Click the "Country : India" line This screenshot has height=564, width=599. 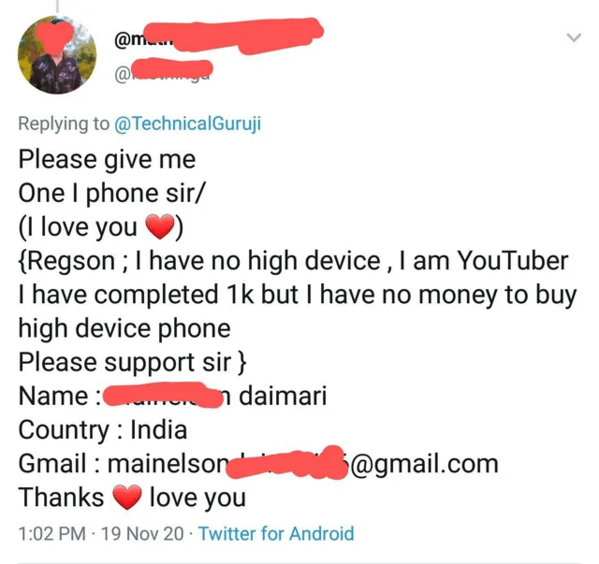click(103, 430)
